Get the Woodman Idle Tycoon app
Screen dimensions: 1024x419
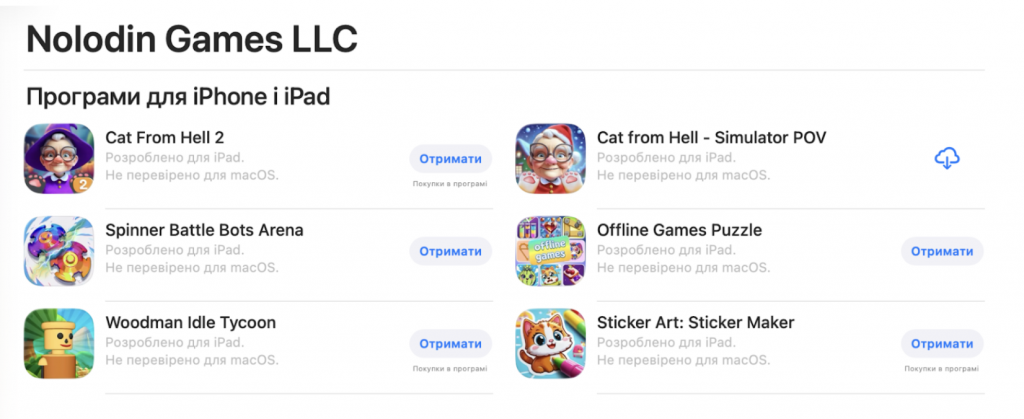(x=451, y=344)
